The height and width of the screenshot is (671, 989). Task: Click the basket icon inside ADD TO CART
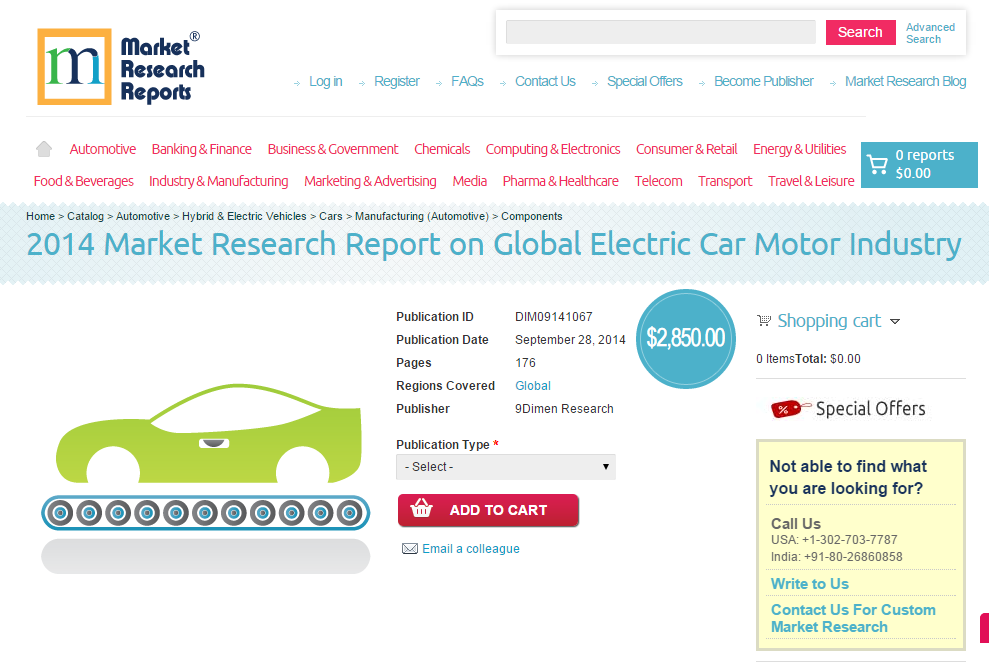424,510
